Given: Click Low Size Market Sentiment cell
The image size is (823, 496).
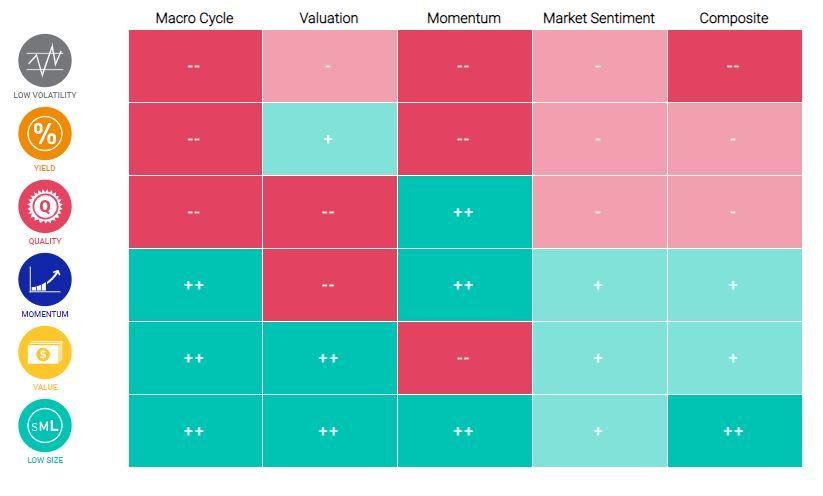Looking at the screenshot, I should pyautogui.click(x=598, y=431).
